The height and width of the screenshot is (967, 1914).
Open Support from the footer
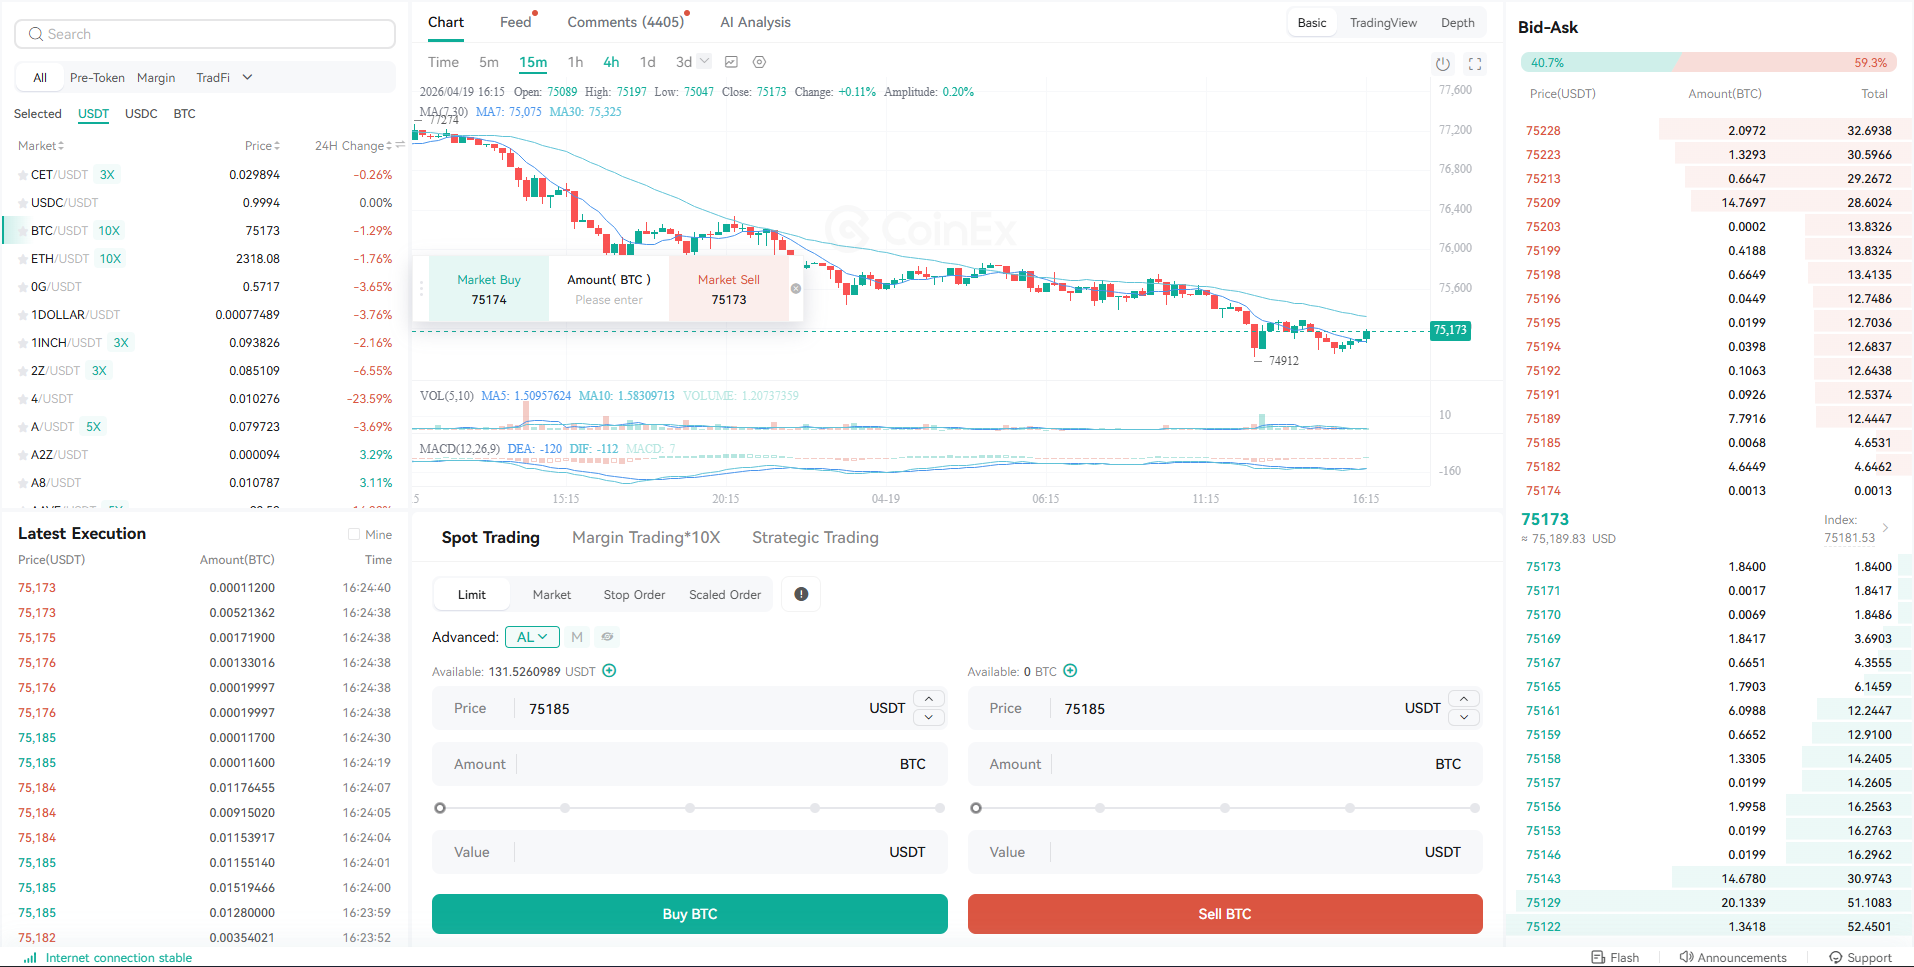pyautogui.click(x=1860, y=957)
